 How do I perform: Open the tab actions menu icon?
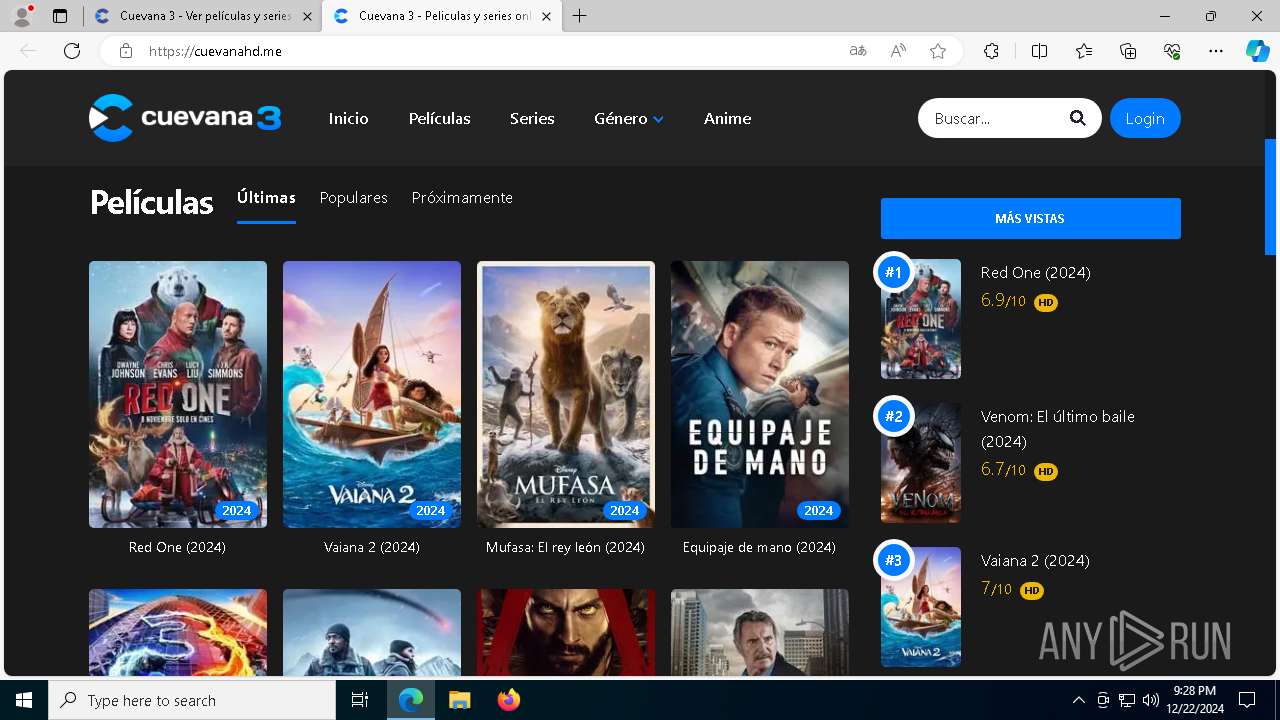pyautogui.click(x=60, y=16)
